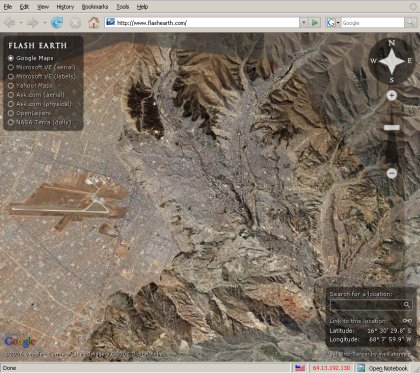This screenshot has width=420, height=373.
Task: Open the File menu
Action: [x=8, y=7]
